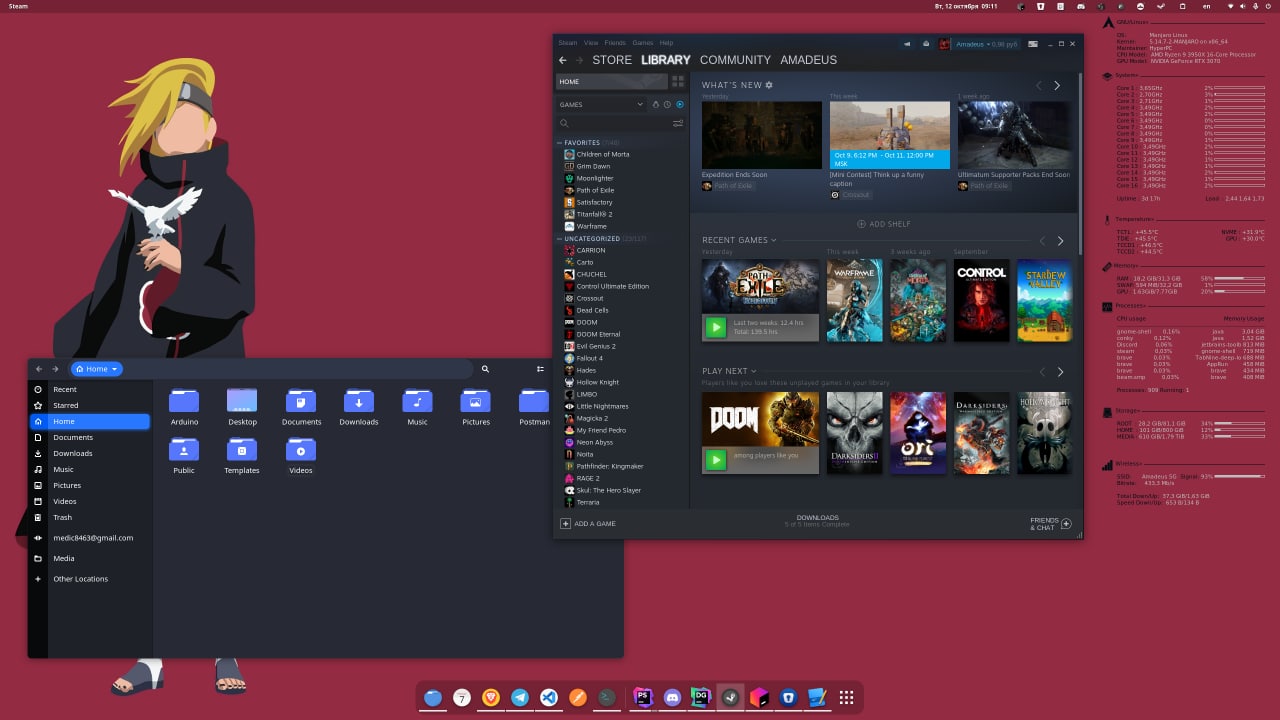Open Control game thumbnail in Recent Games
The image size is (1280, 720).
pos(982,300)
